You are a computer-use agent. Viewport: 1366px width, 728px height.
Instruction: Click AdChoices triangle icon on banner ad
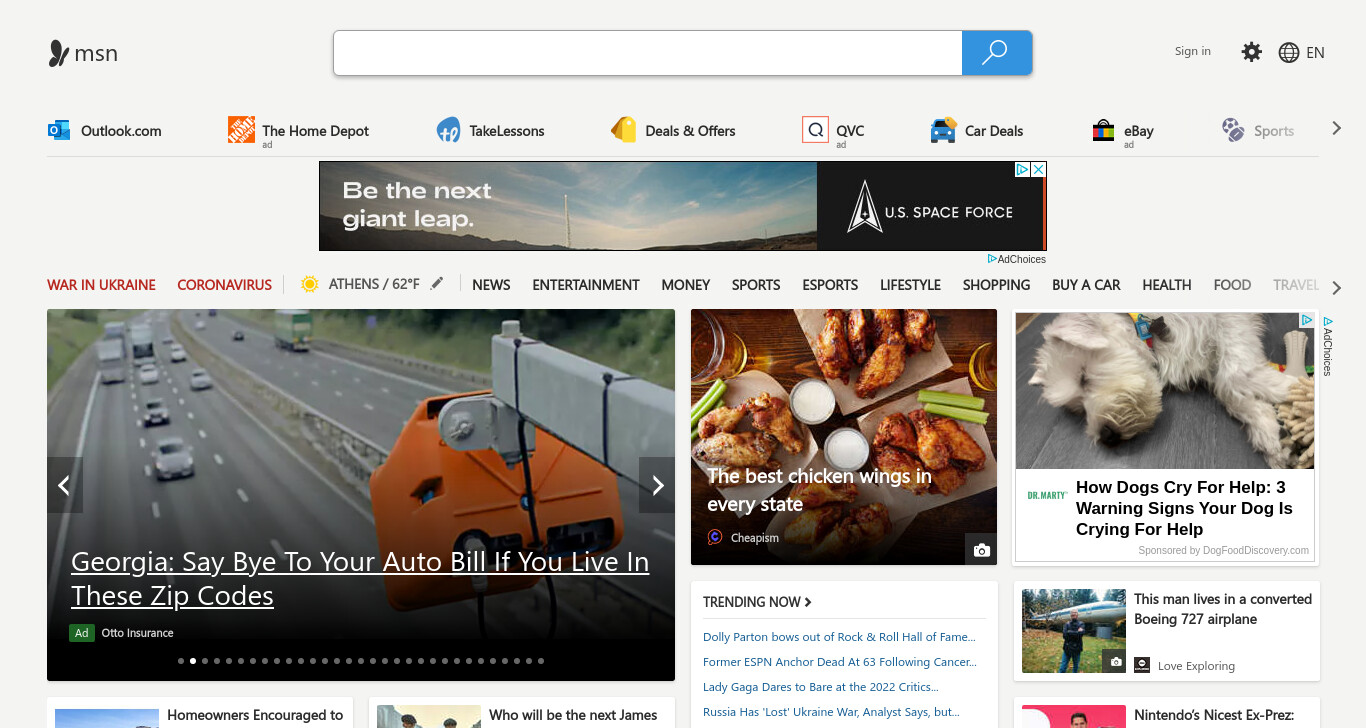(x=1023, y=170)
